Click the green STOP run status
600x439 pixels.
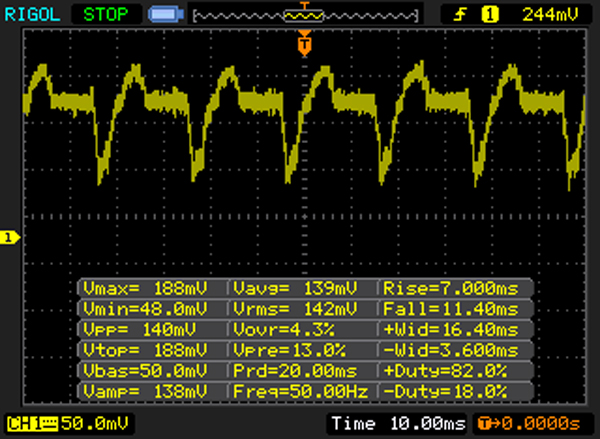point(106,15)
